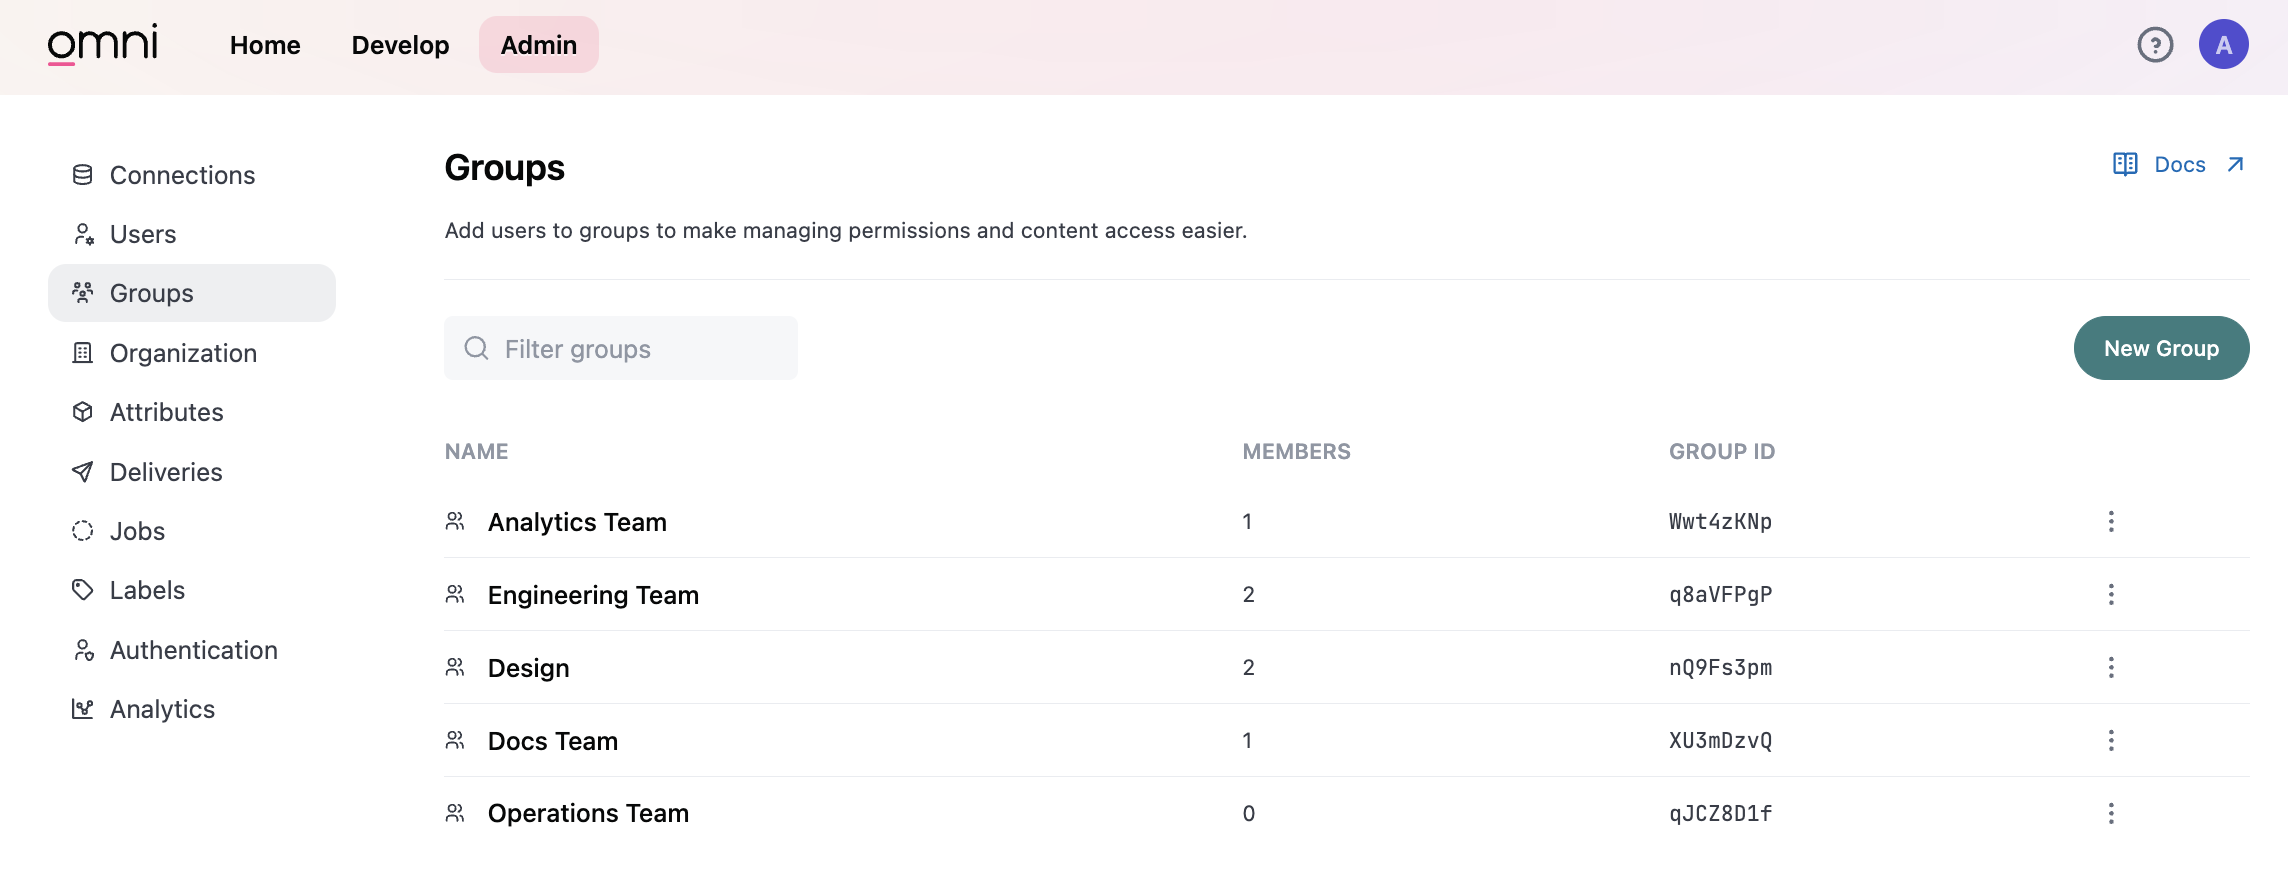Image resolution: width=2288 pixels, height=896 pixels.
Task: Open the Docs external link
Action: pos(2179,165)
